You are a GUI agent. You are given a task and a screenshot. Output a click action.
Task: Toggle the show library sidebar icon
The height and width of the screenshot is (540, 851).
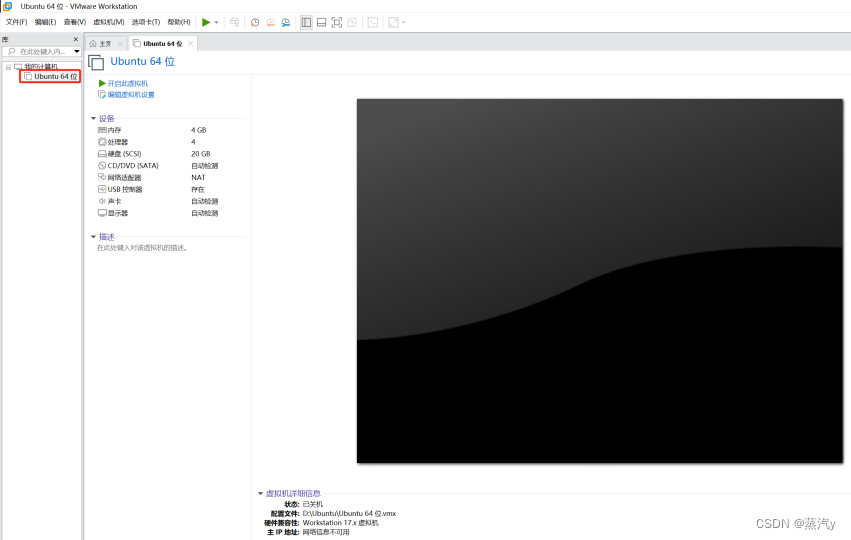pyautogui.click(x=306, y=22)
